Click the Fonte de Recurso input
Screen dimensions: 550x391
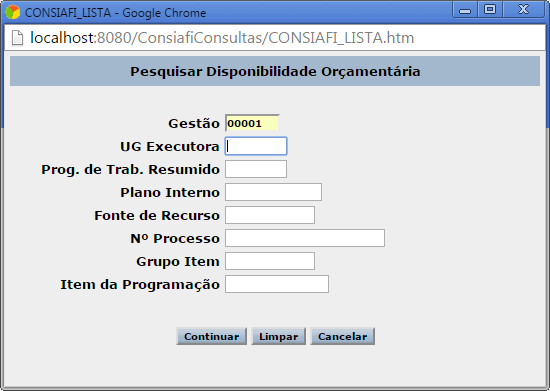(270, 215)
